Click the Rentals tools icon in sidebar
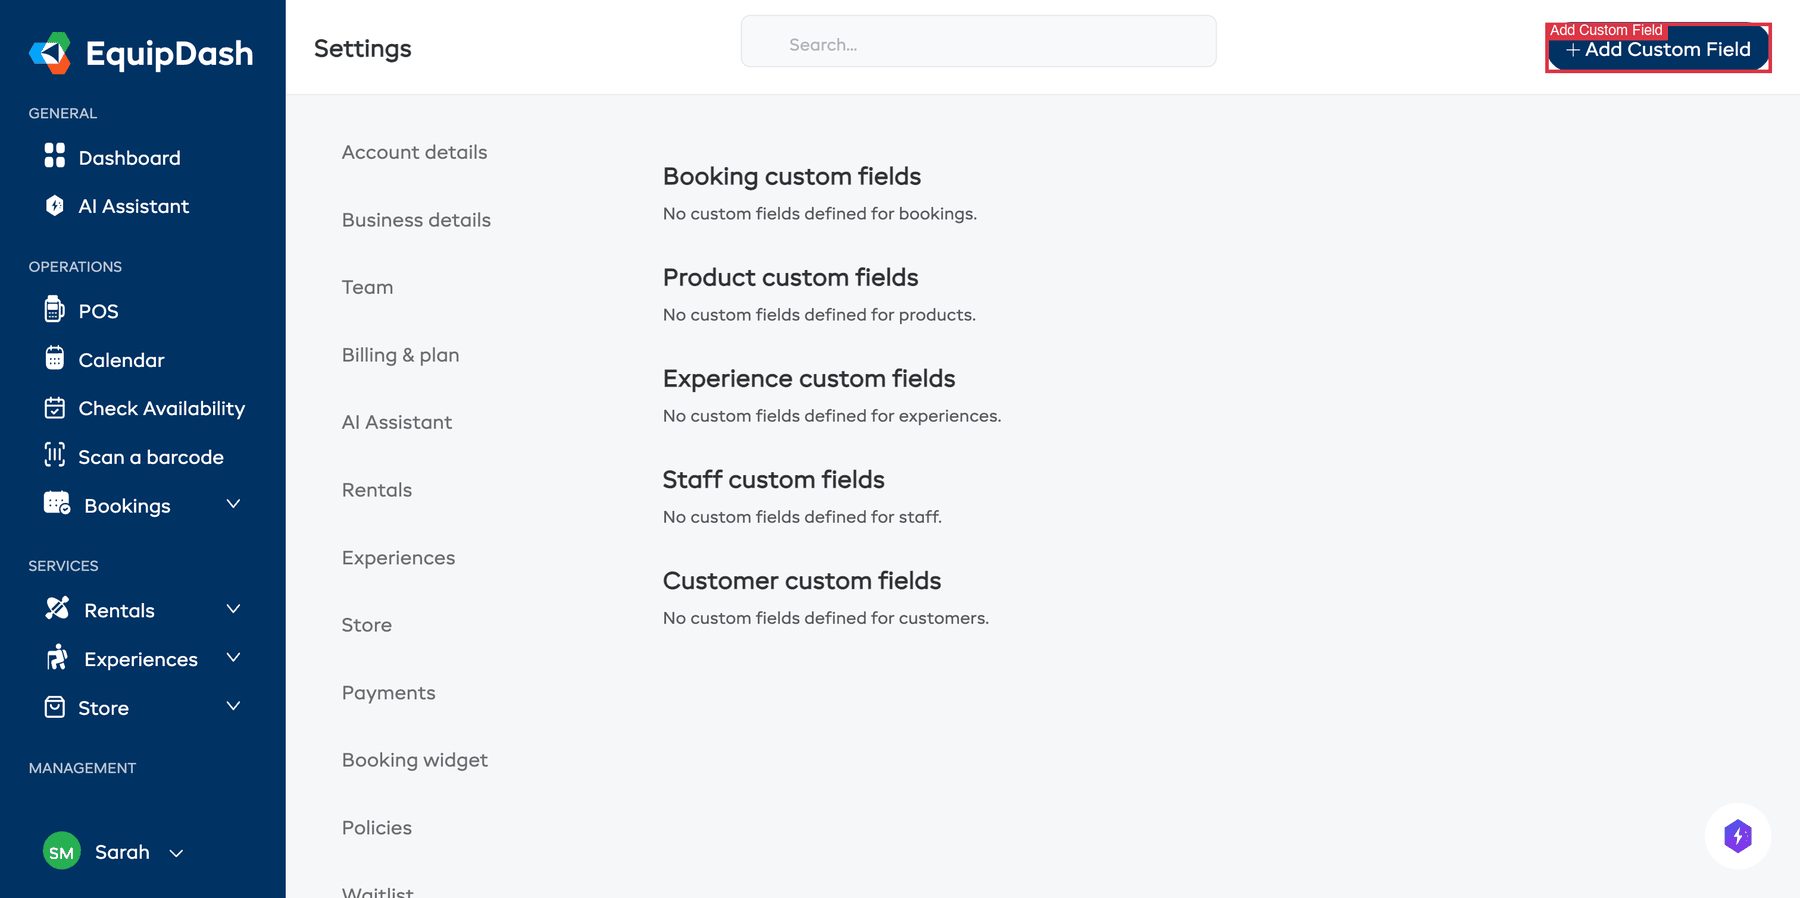The image size is (1800, 898). tap(57, 608)
